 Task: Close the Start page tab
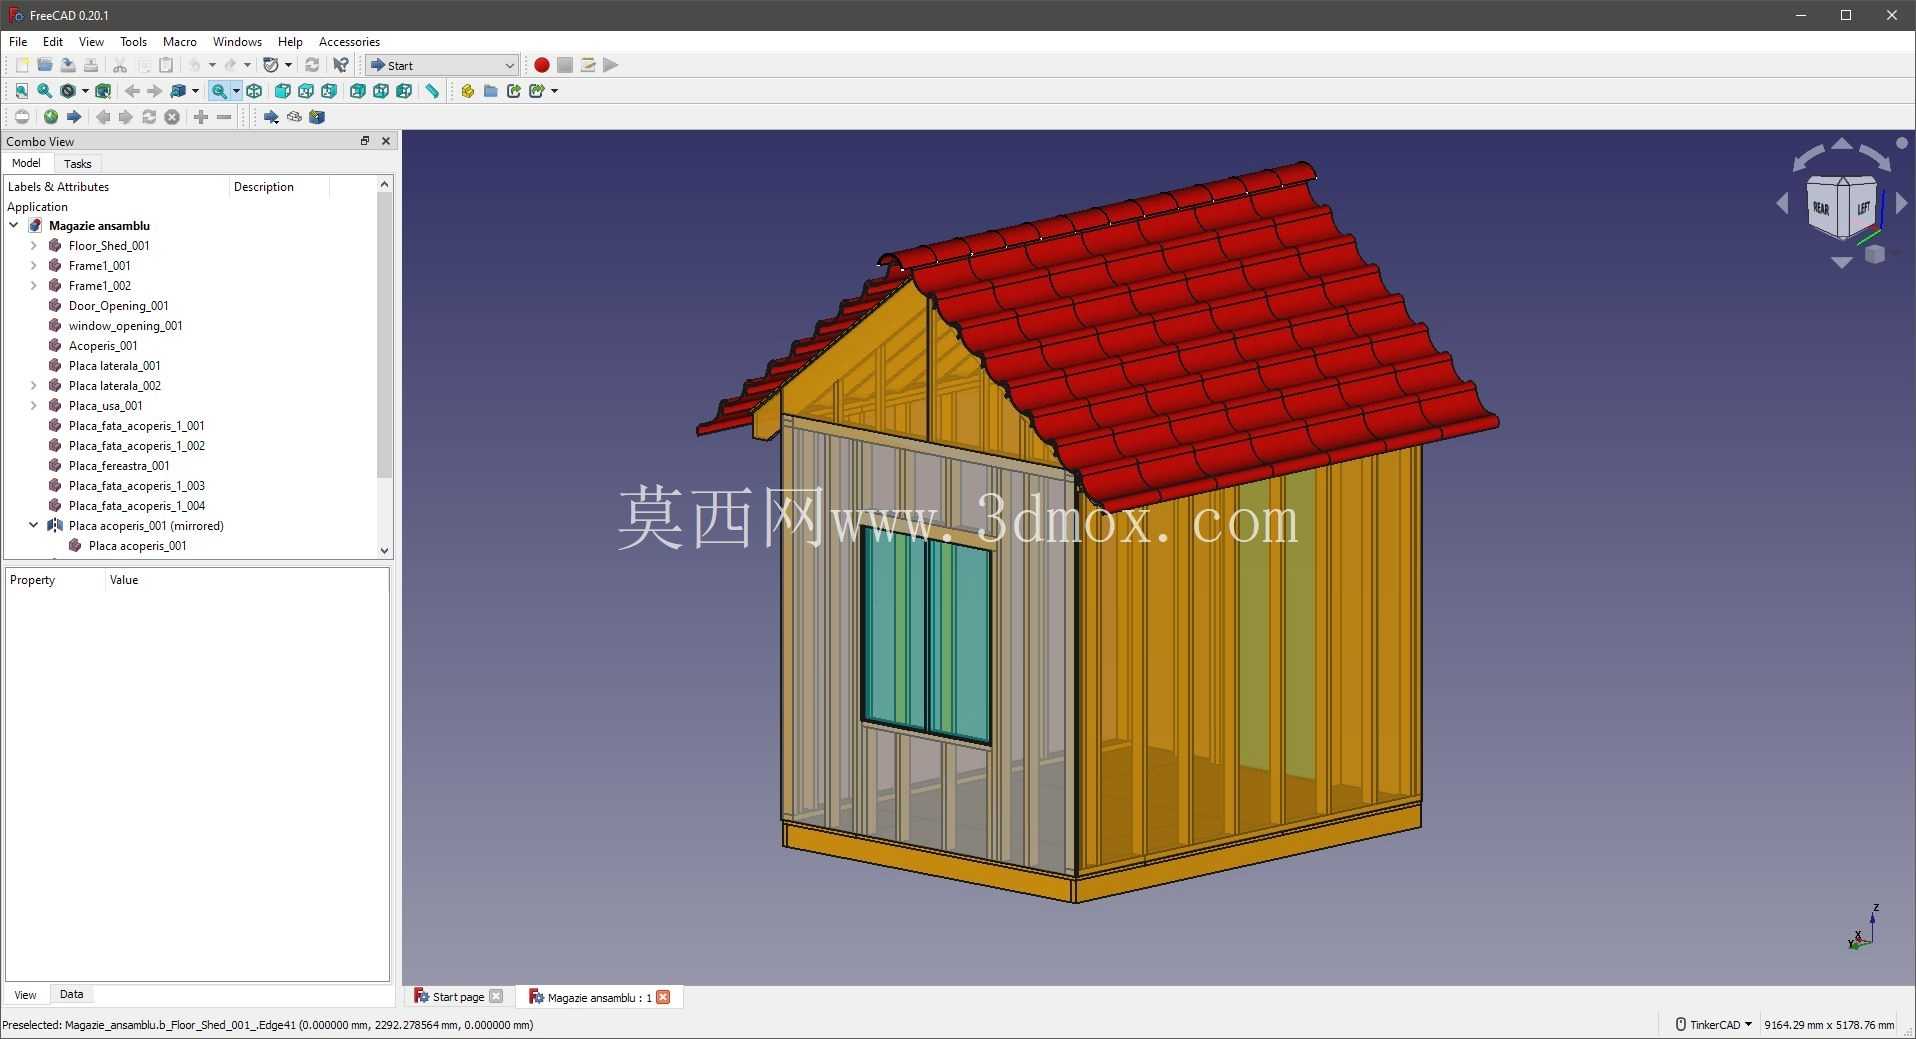coord(496,997)
